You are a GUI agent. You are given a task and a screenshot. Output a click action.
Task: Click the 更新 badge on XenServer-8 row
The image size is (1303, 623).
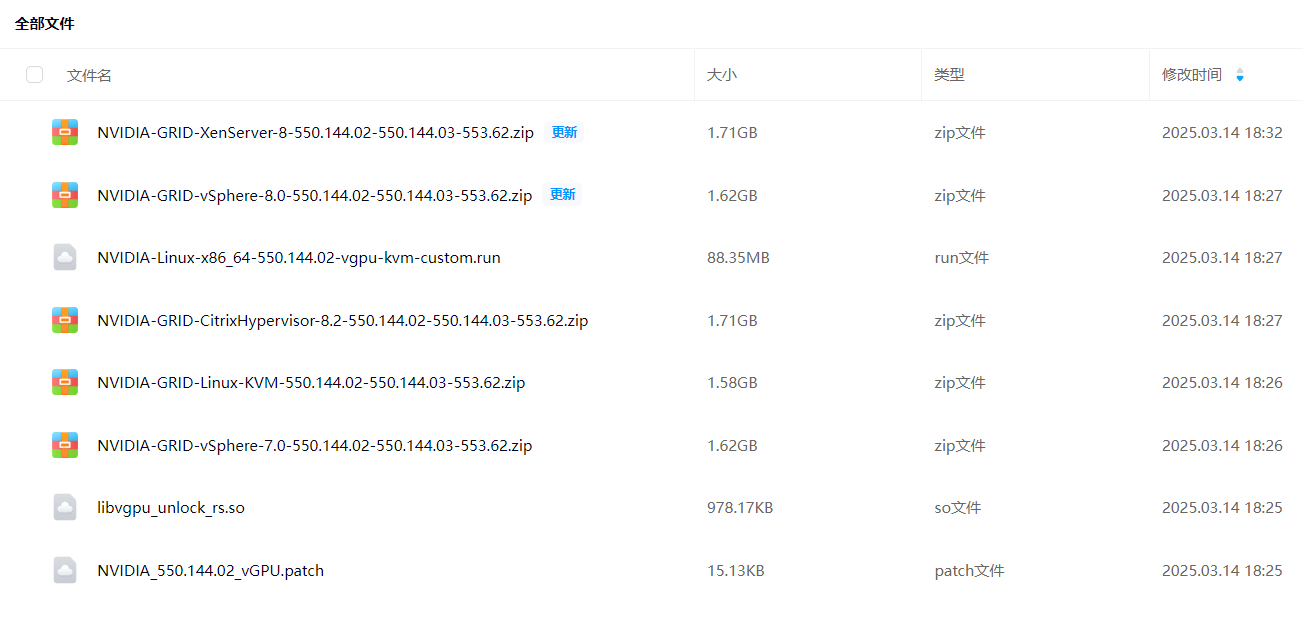pyautogui.click(x=564, y=132)
